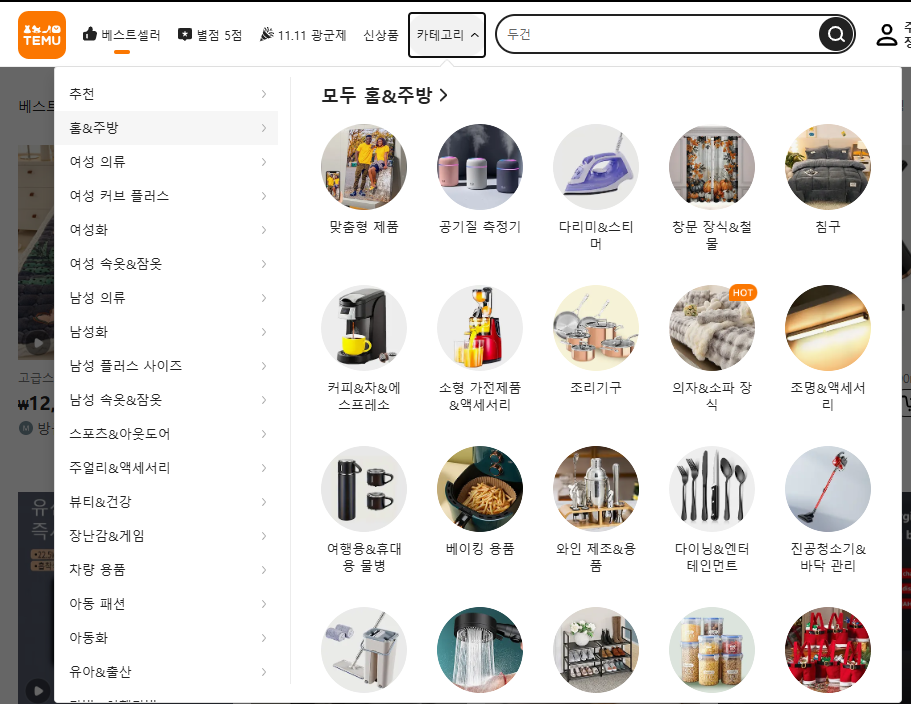This screenshot has height=704, width=911.
Task: Click the 침구 label text
Action: 828,227
